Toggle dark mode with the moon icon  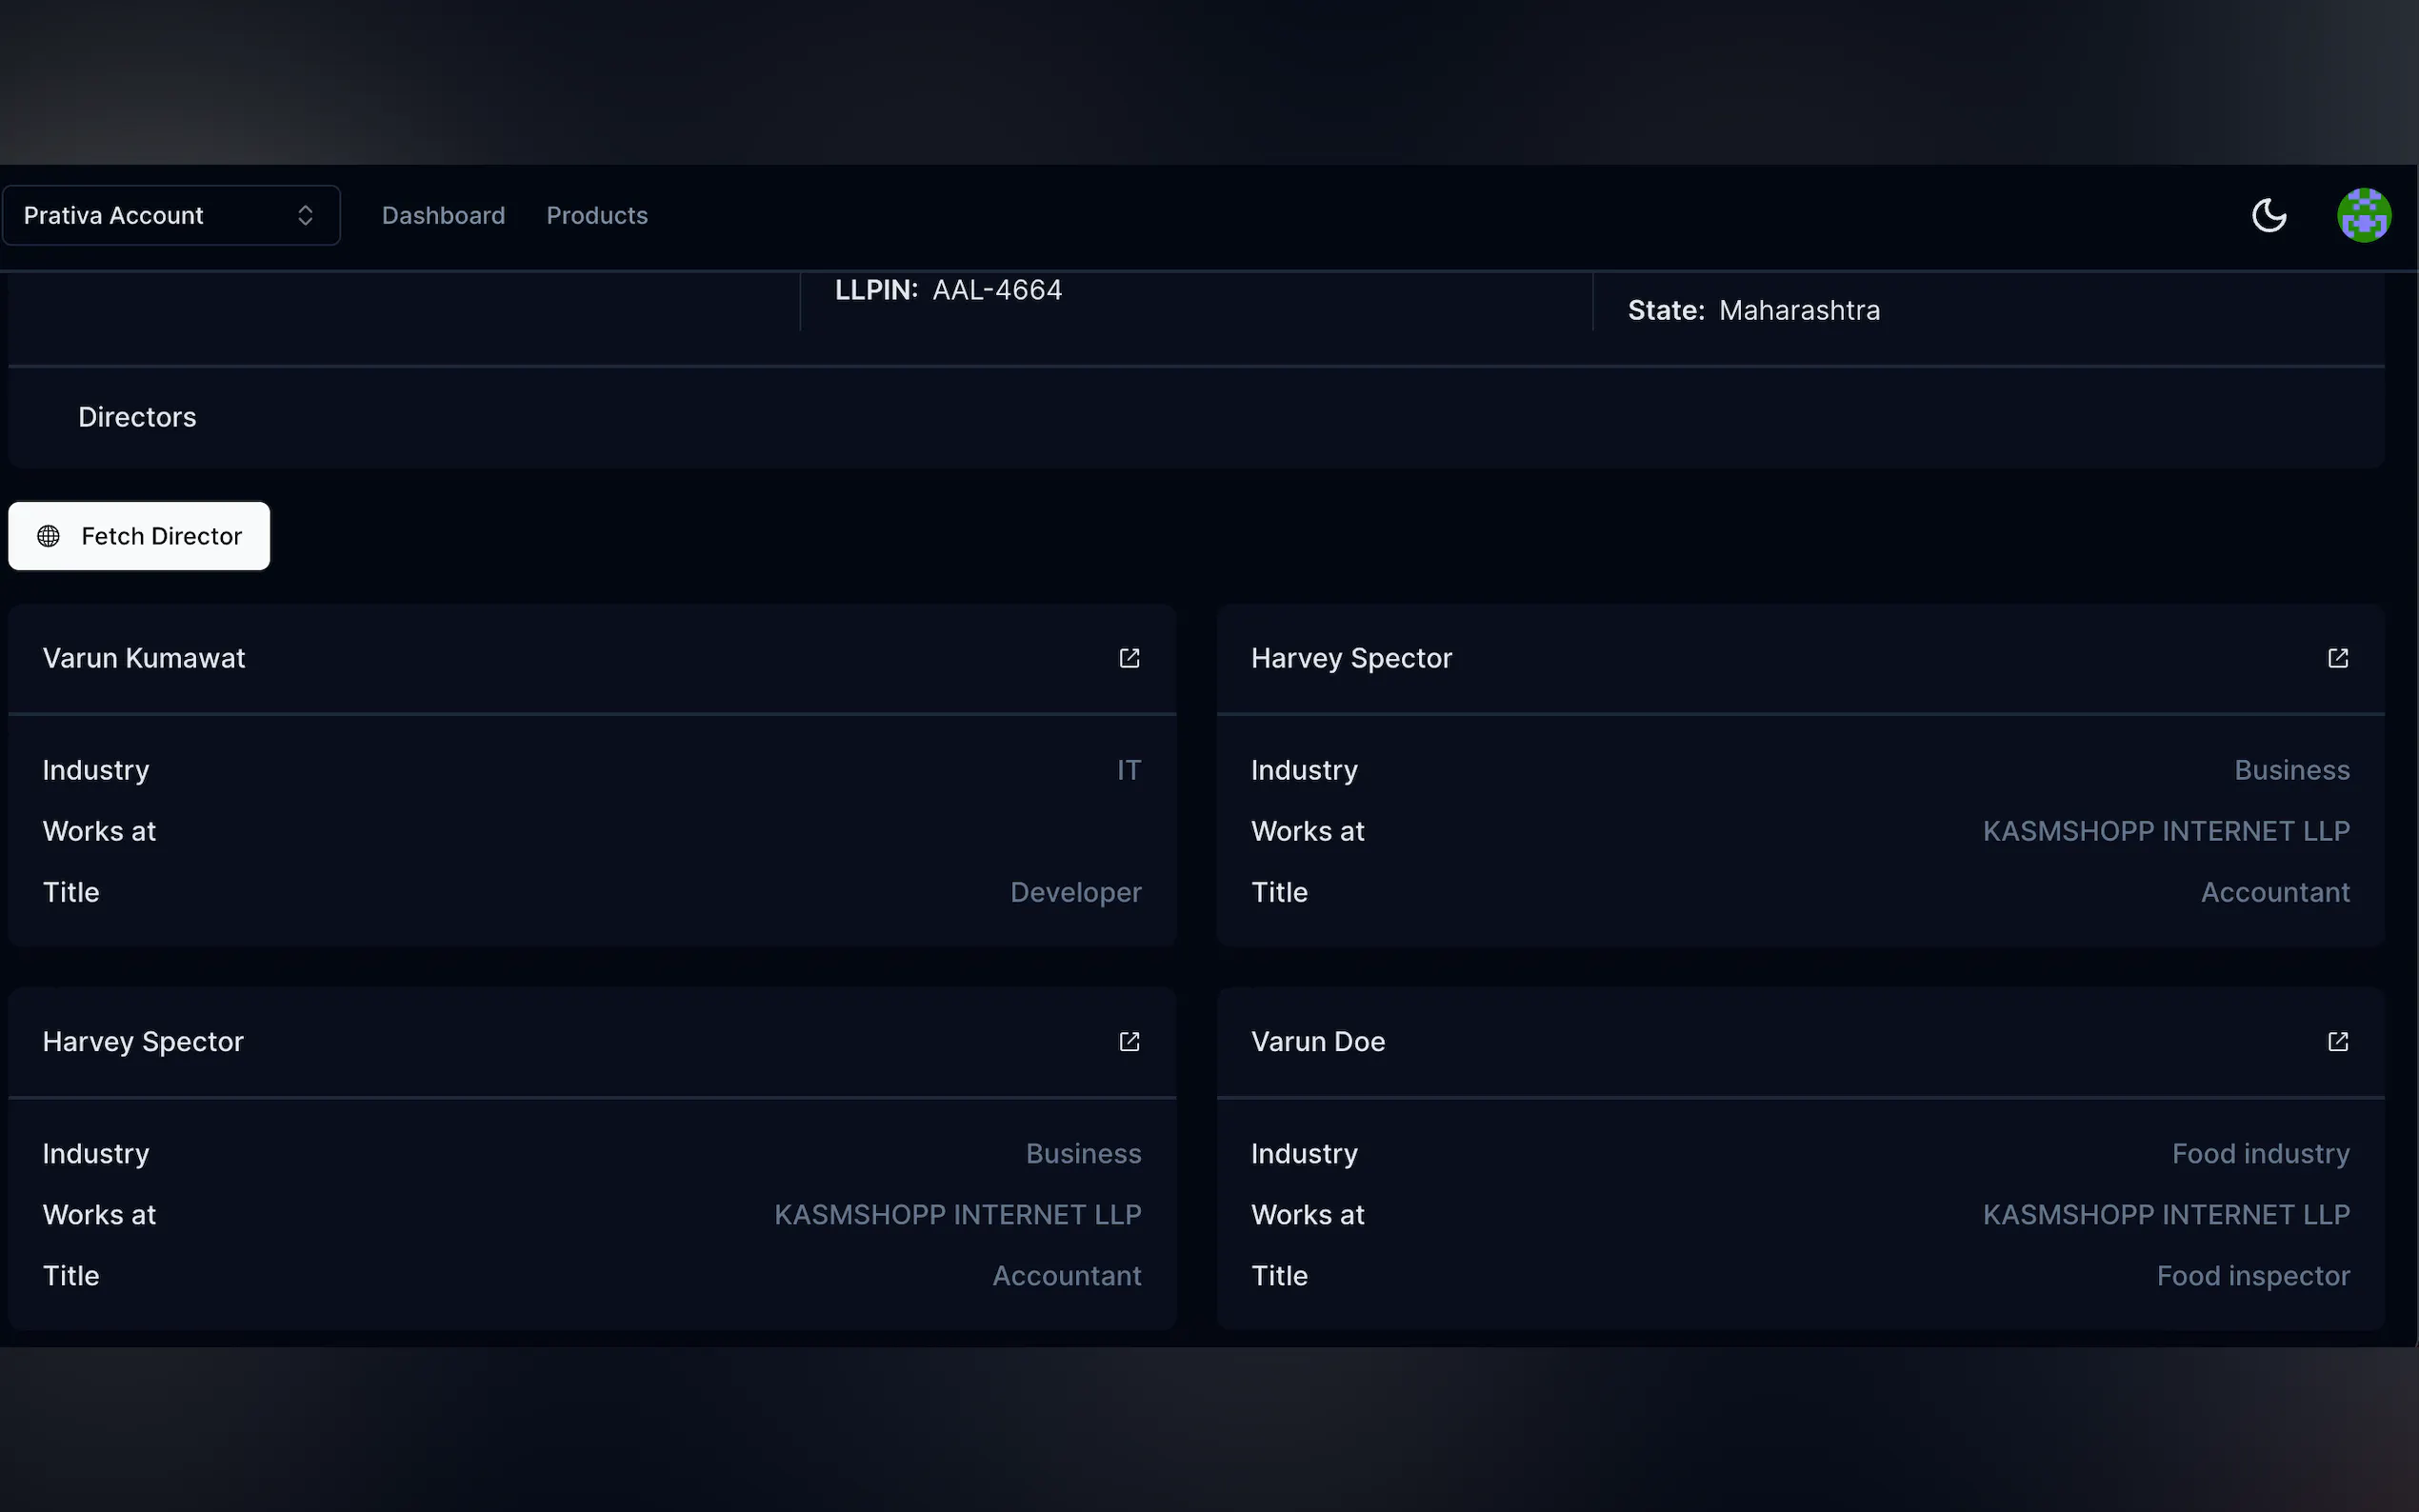2268,215
